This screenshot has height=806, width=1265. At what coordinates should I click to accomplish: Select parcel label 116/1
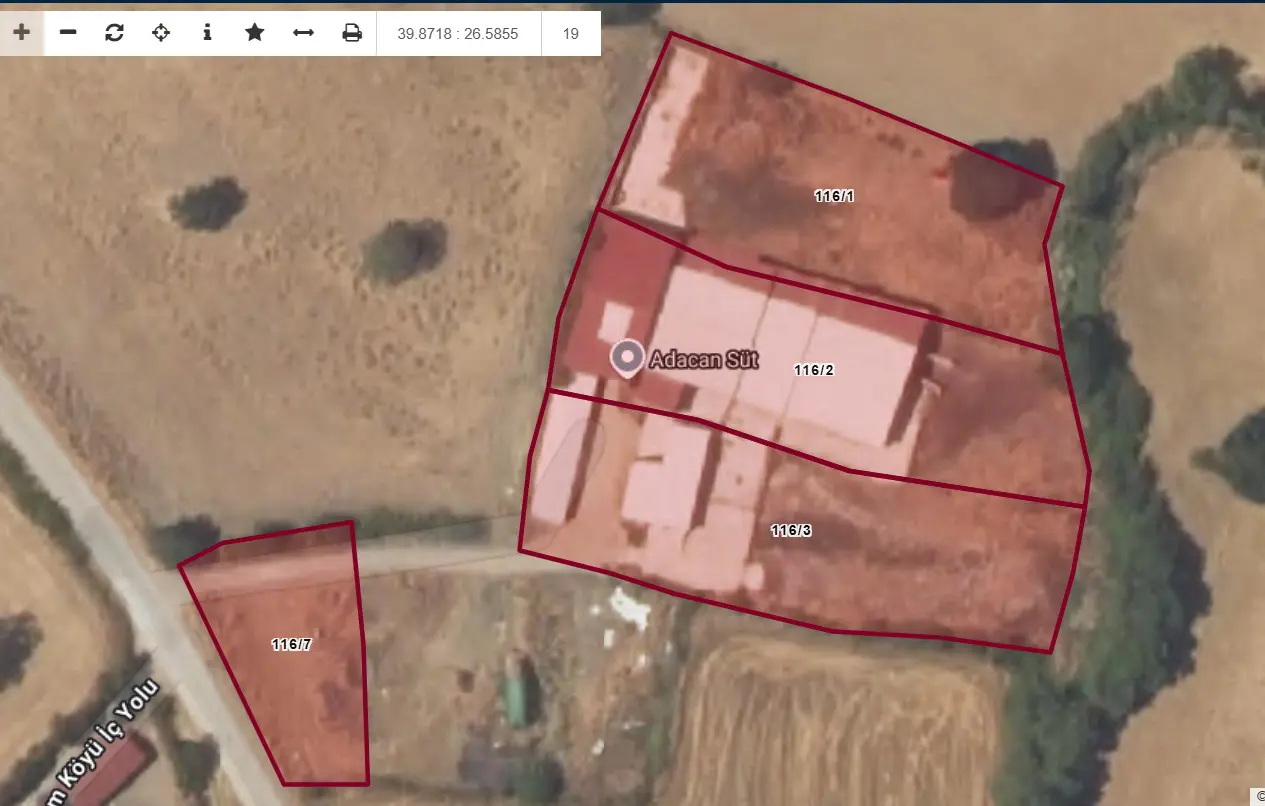point(834,196)
